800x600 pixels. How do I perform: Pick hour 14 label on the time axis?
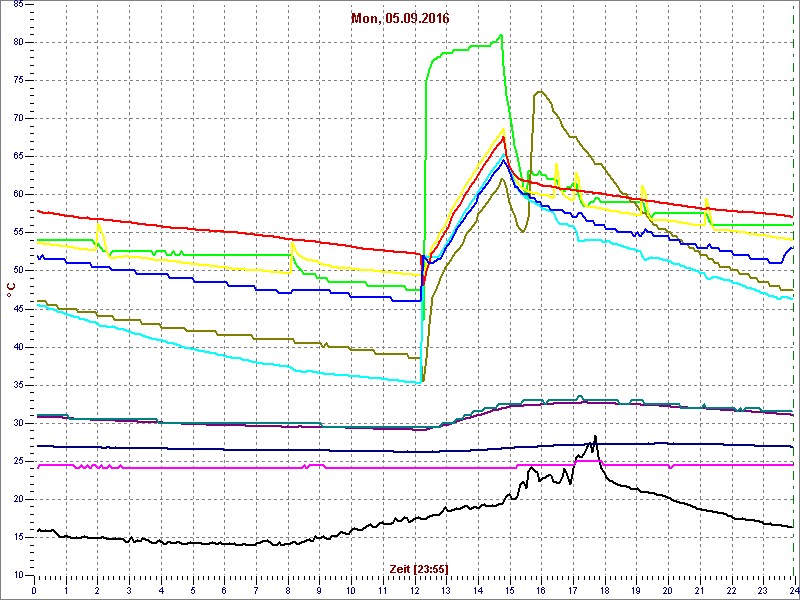[x=477, y=589]
